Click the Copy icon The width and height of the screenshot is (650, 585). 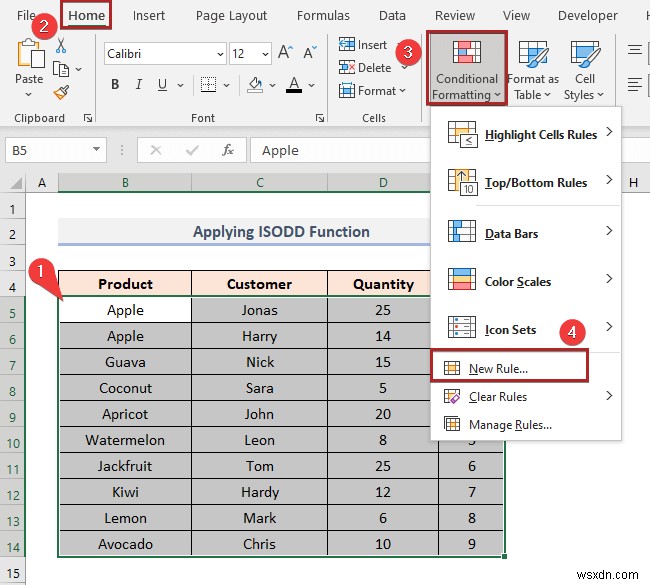coord(61,69)
